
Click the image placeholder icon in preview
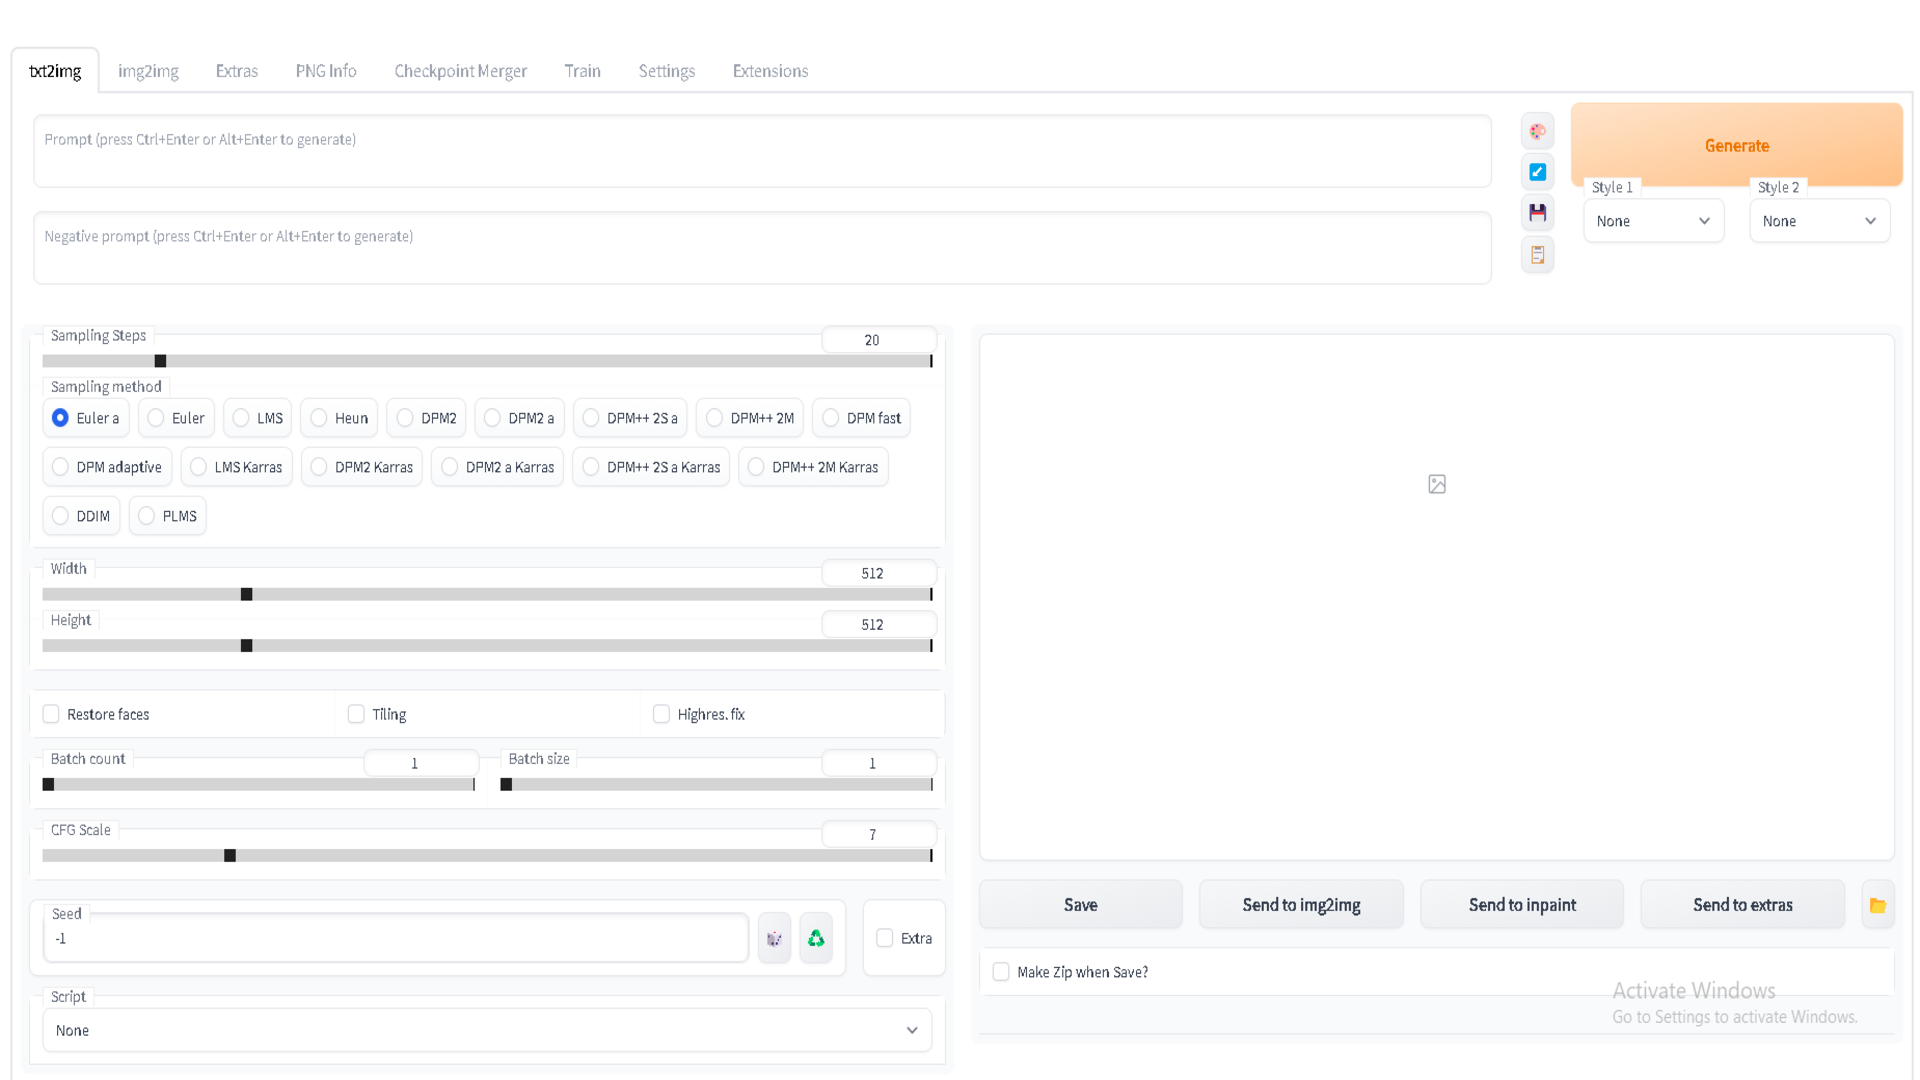point(1437,484)
